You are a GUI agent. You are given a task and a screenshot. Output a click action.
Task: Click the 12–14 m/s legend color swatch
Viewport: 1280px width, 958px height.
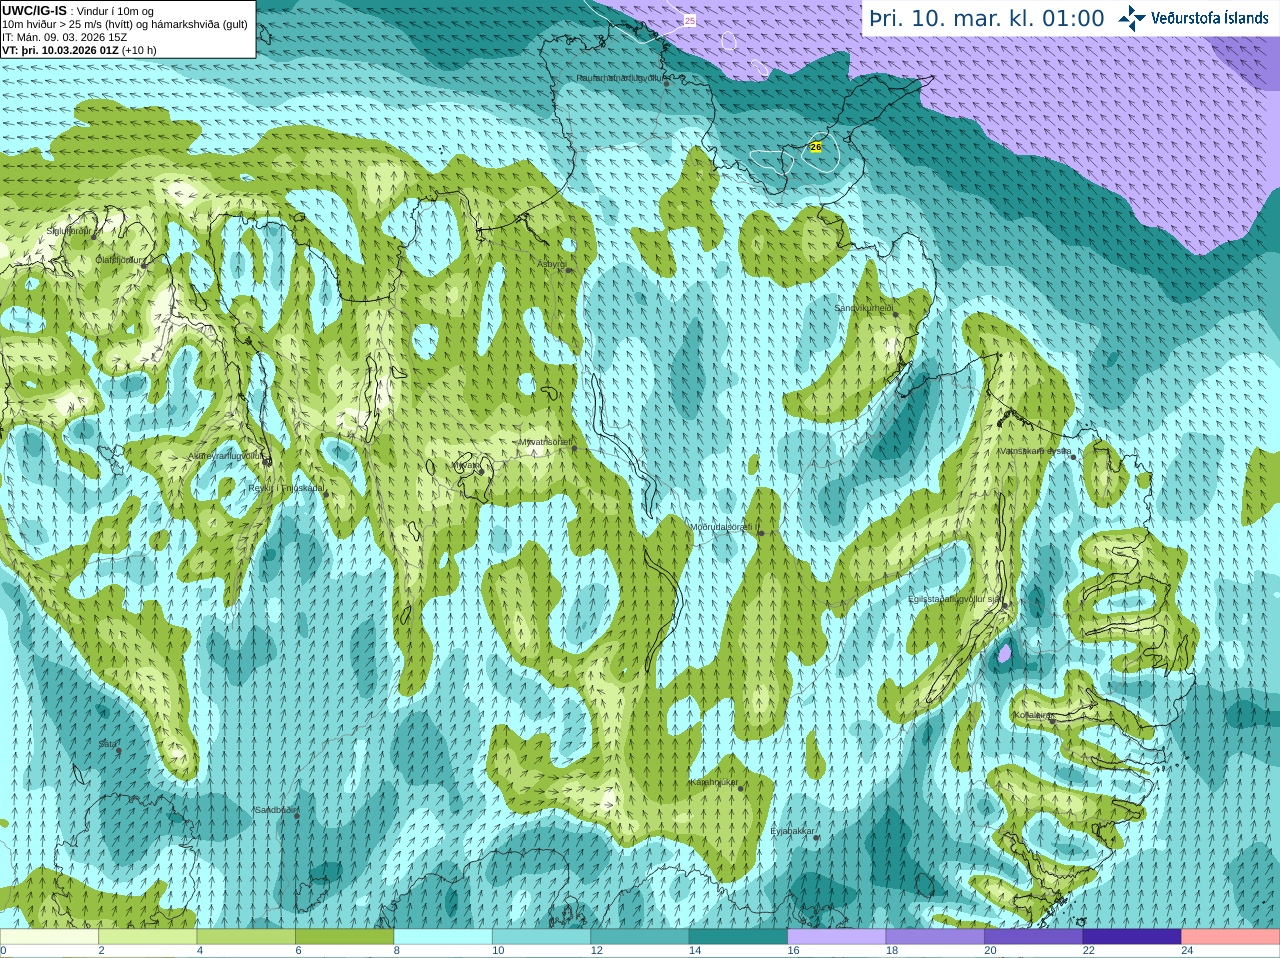(640, 937)
